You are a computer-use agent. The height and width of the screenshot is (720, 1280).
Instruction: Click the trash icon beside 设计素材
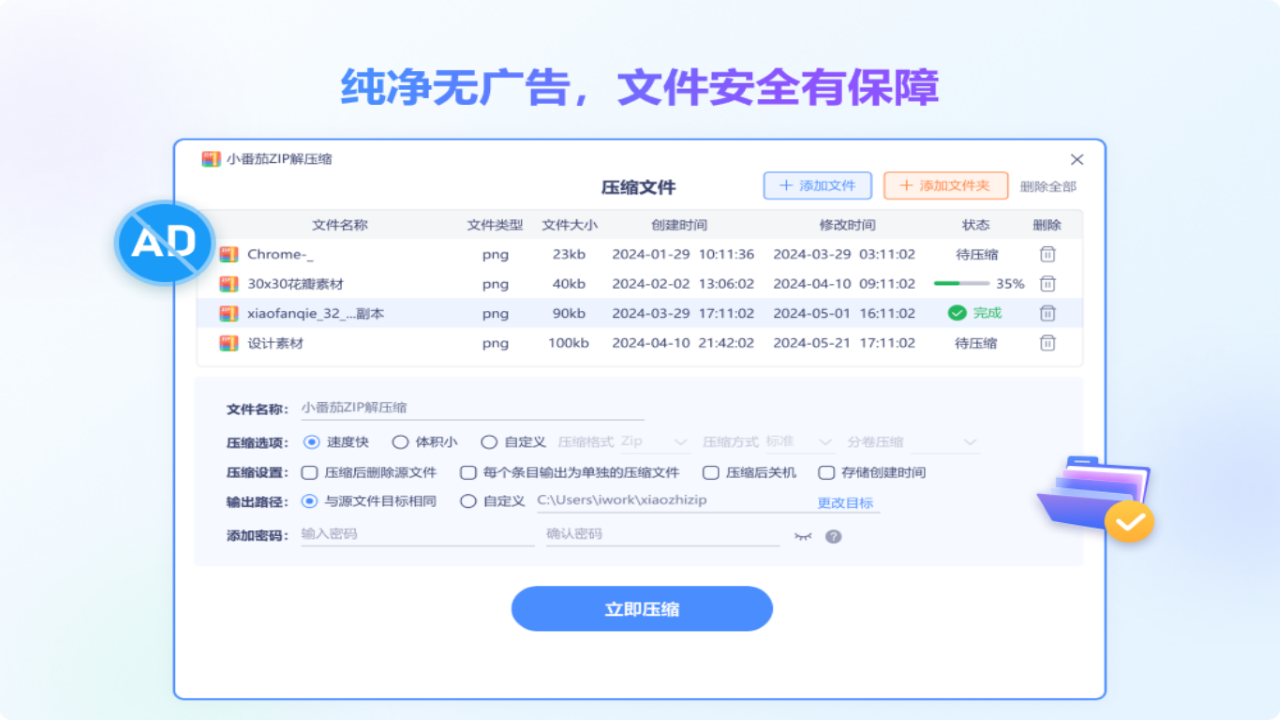pyautogui.click(x=1047, y=342)
